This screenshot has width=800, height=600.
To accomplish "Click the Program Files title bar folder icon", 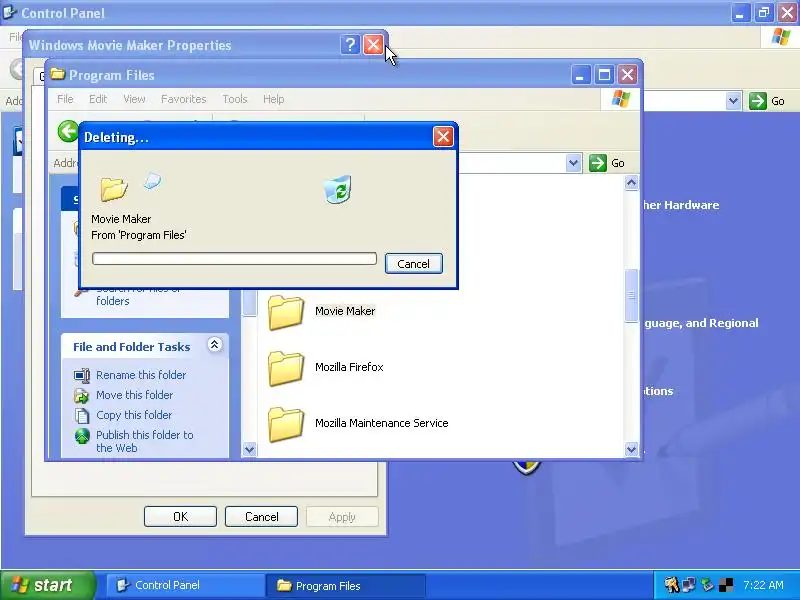I will [58, 74].
